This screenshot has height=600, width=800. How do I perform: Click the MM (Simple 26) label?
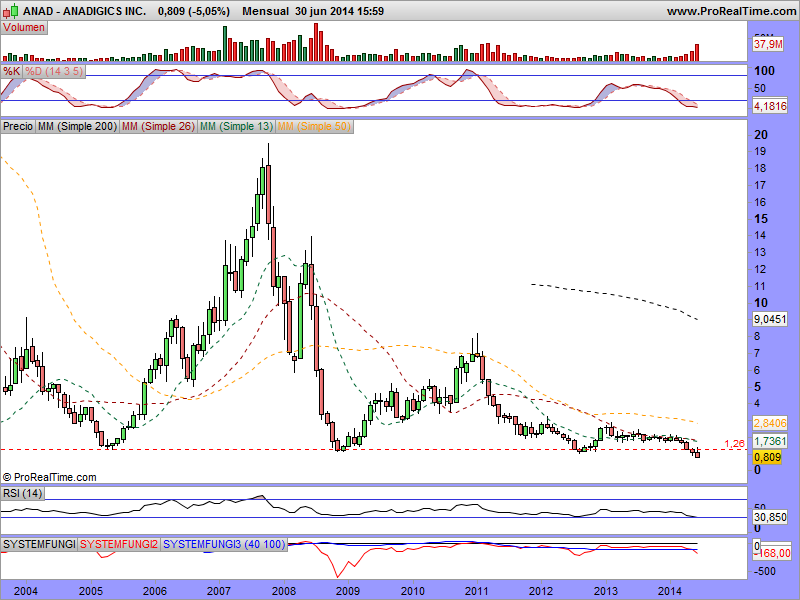coord(158,126)
